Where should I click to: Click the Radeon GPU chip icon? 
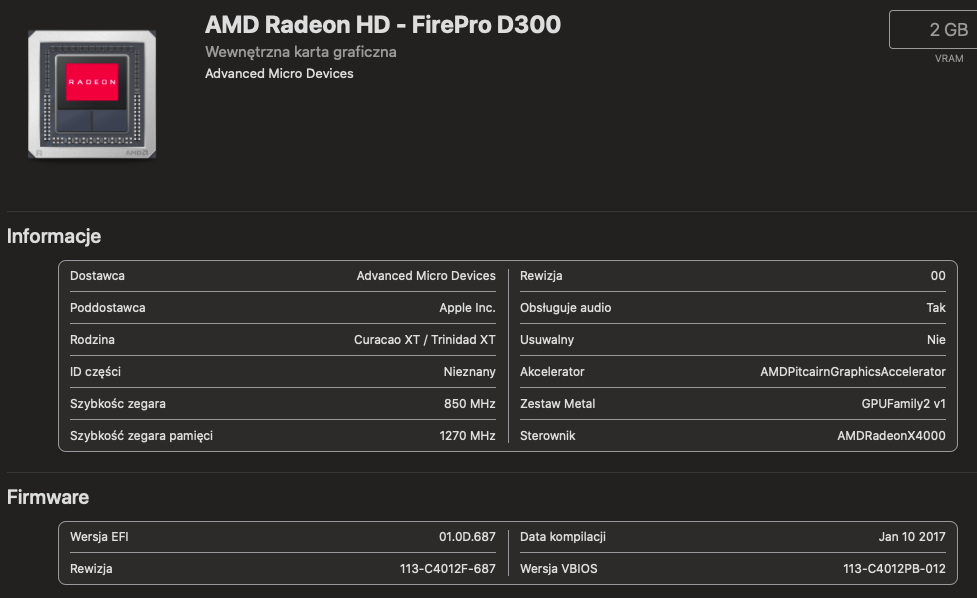(x=93, y=94)
